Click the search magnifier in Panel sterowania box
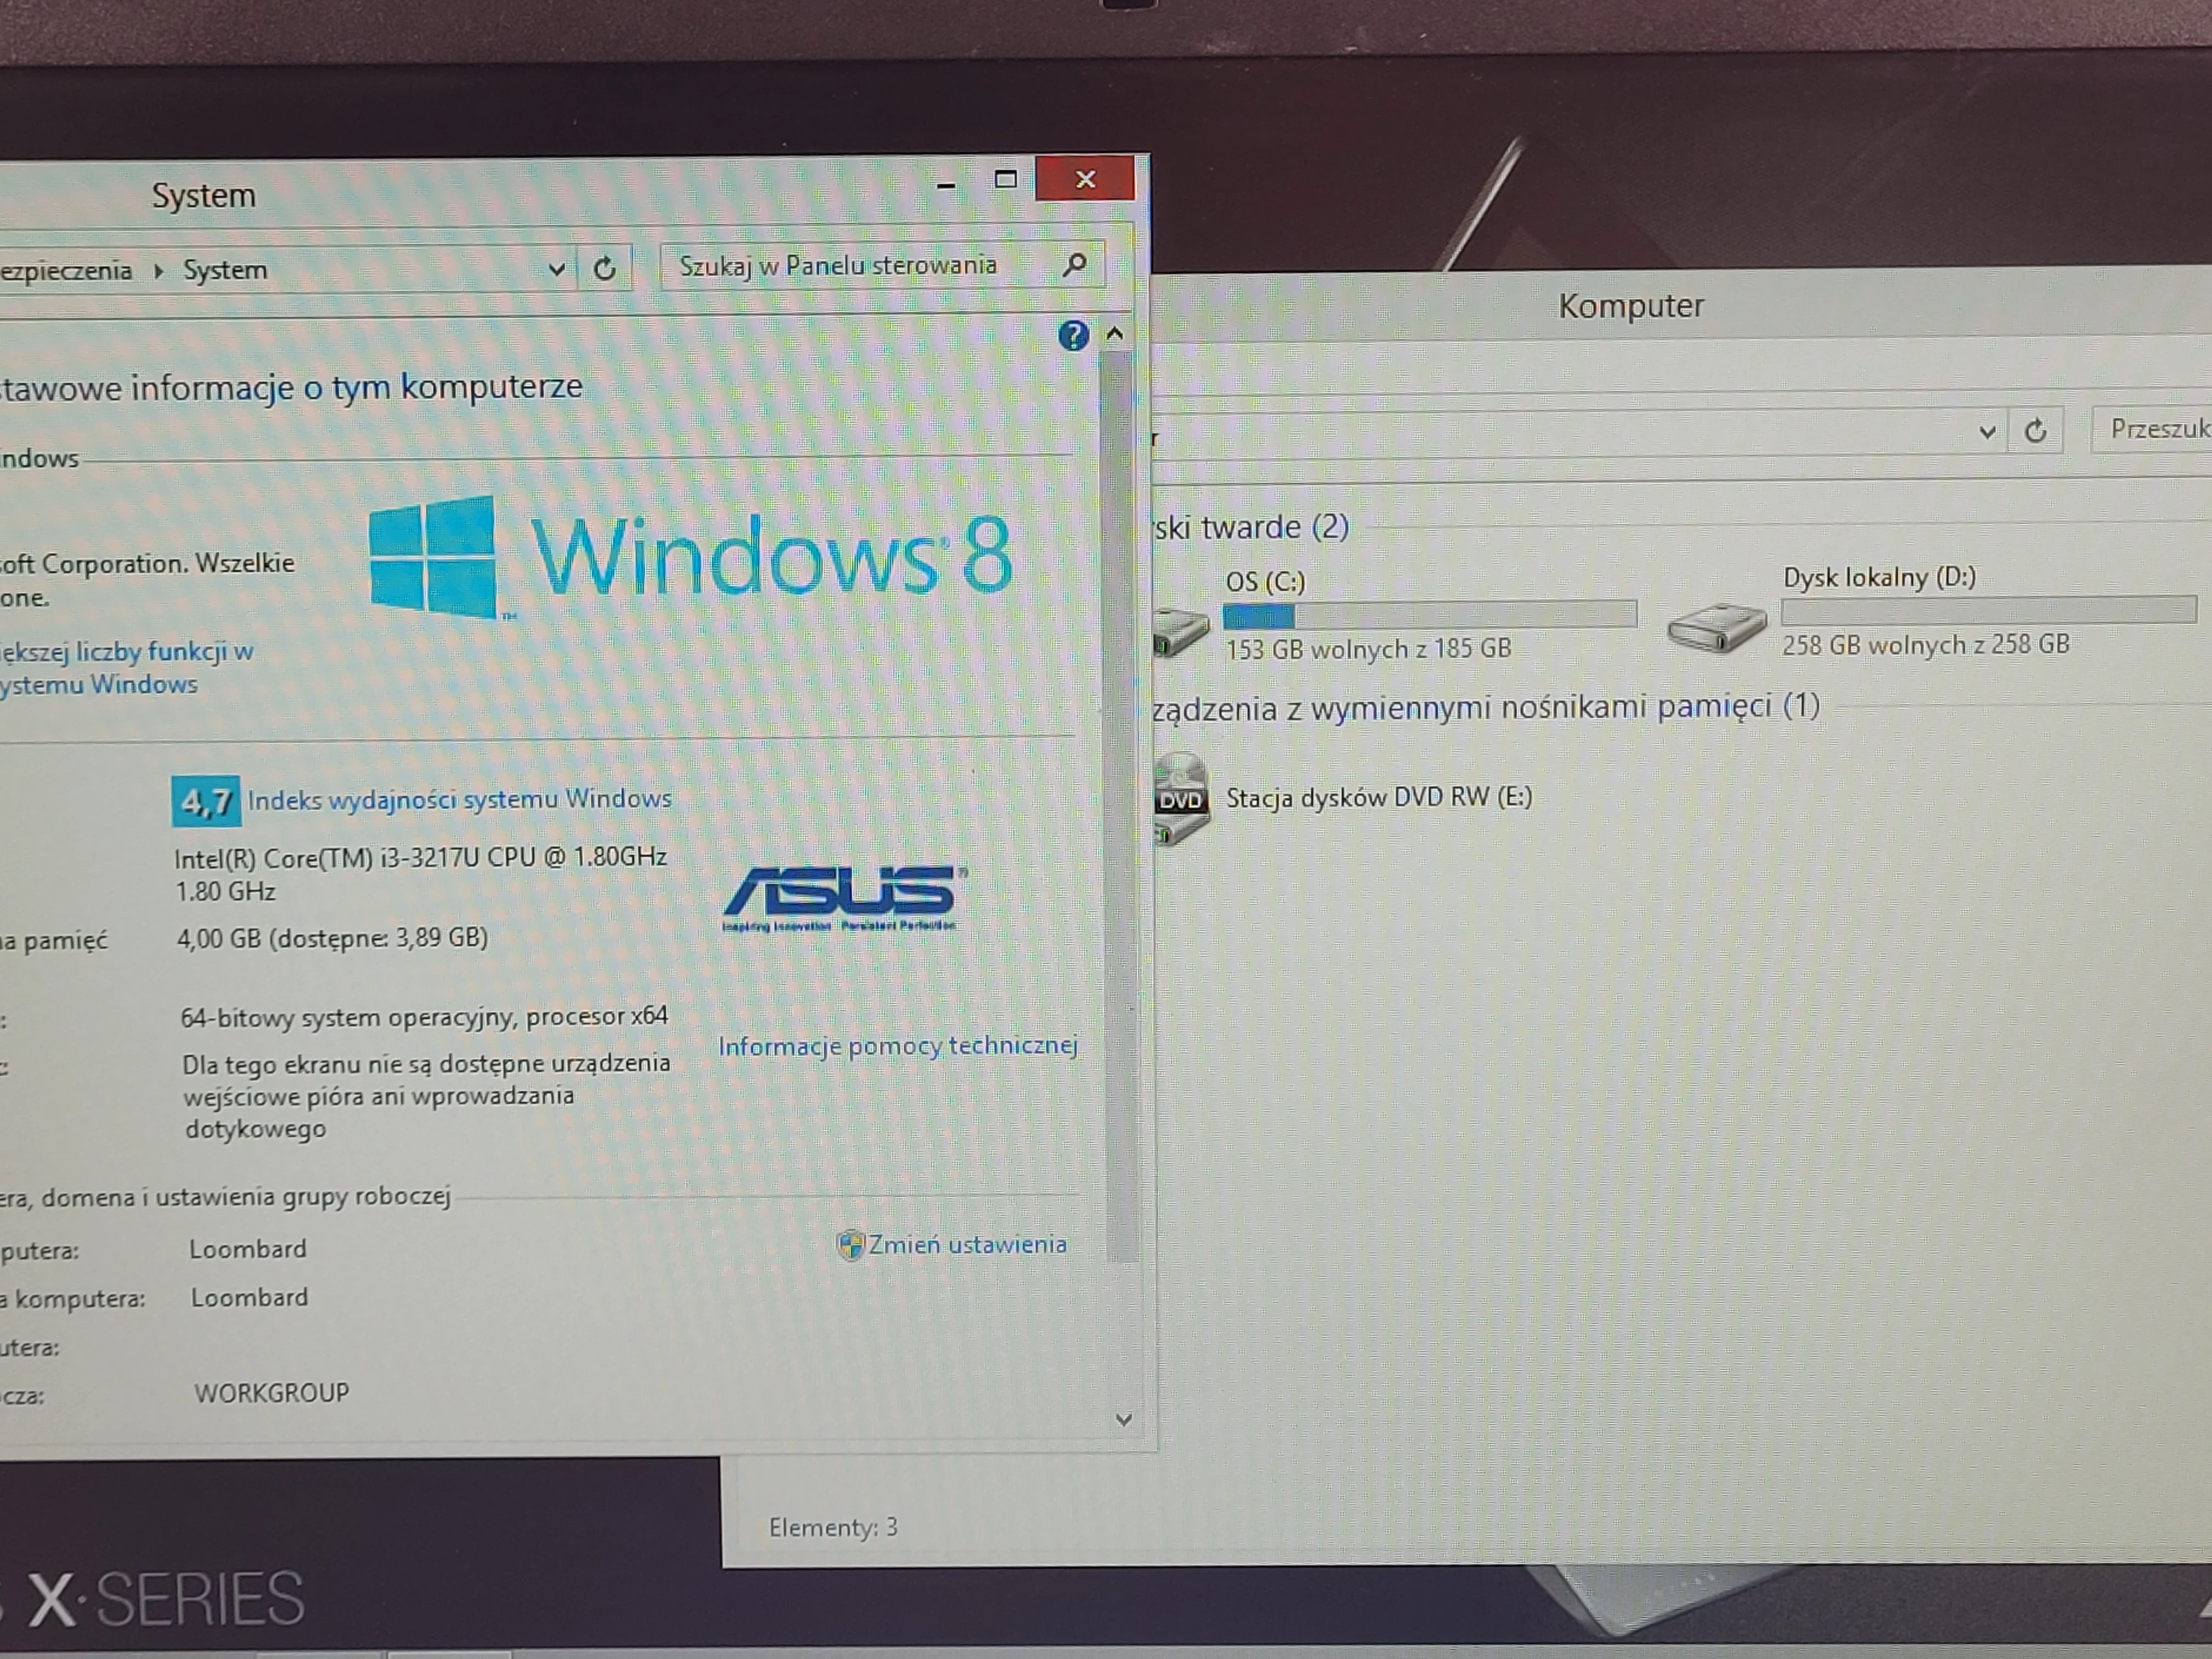Image resolution: width=2212 pixels, height=1659 pixels. [x=1075, y=265]
